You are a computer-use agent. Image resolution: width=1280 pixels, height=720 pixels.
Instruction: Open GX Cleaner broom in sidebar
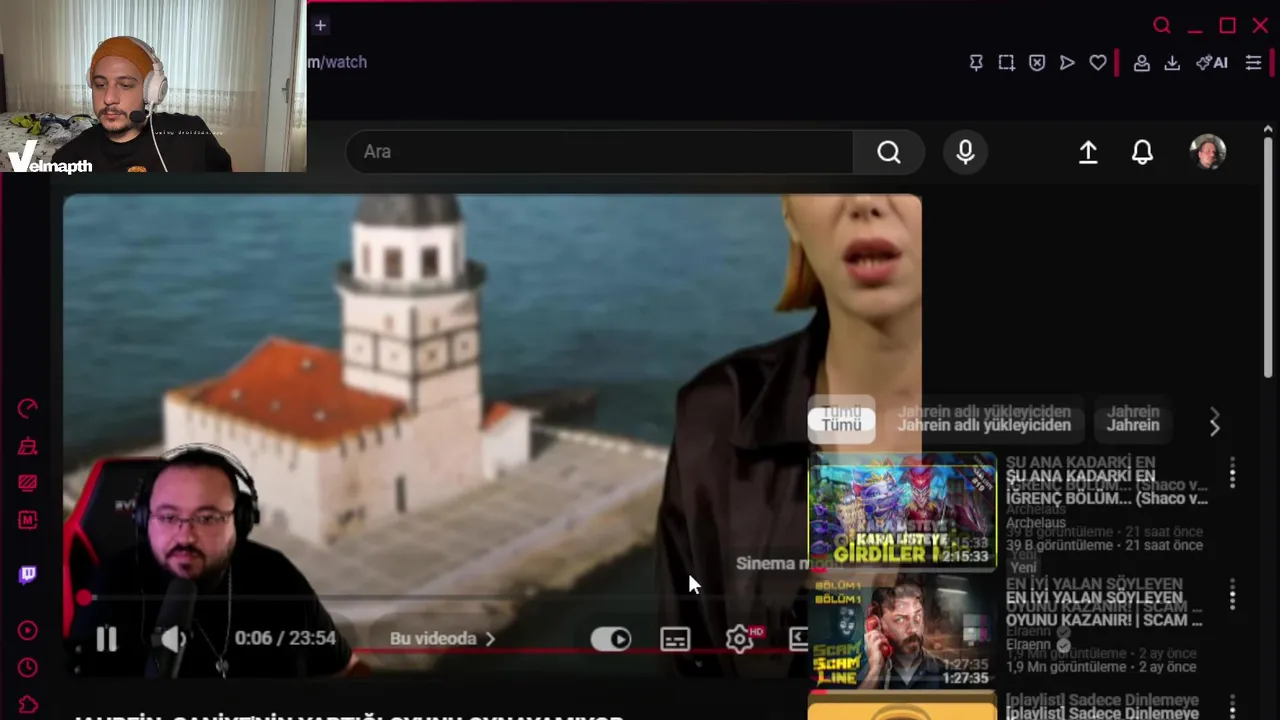[x=28, y=446]
